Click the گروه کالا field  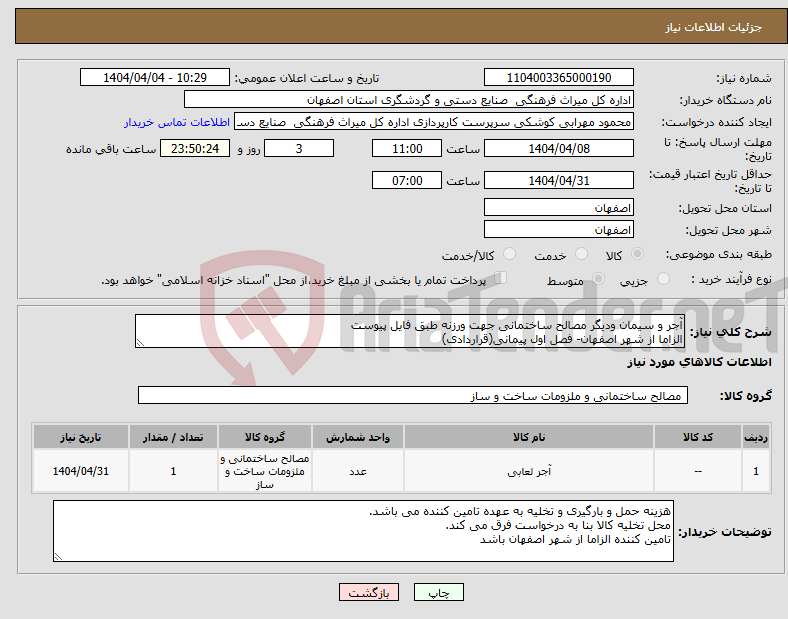(413, 395)
